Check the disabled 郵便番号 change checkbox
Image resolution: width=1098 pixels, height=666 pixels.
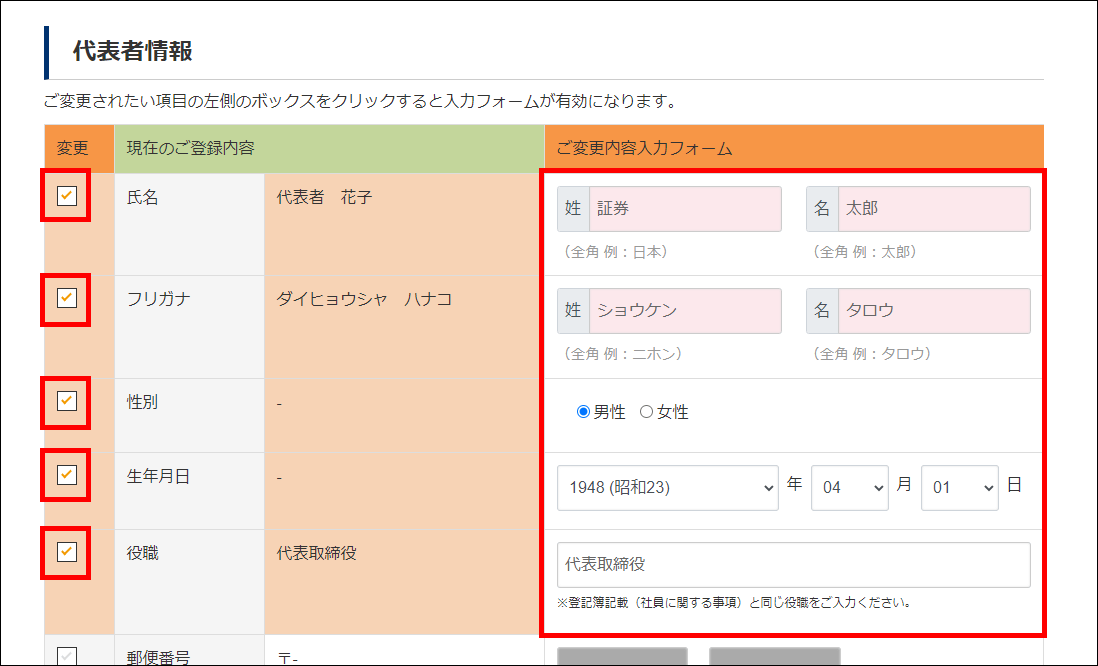67,656
